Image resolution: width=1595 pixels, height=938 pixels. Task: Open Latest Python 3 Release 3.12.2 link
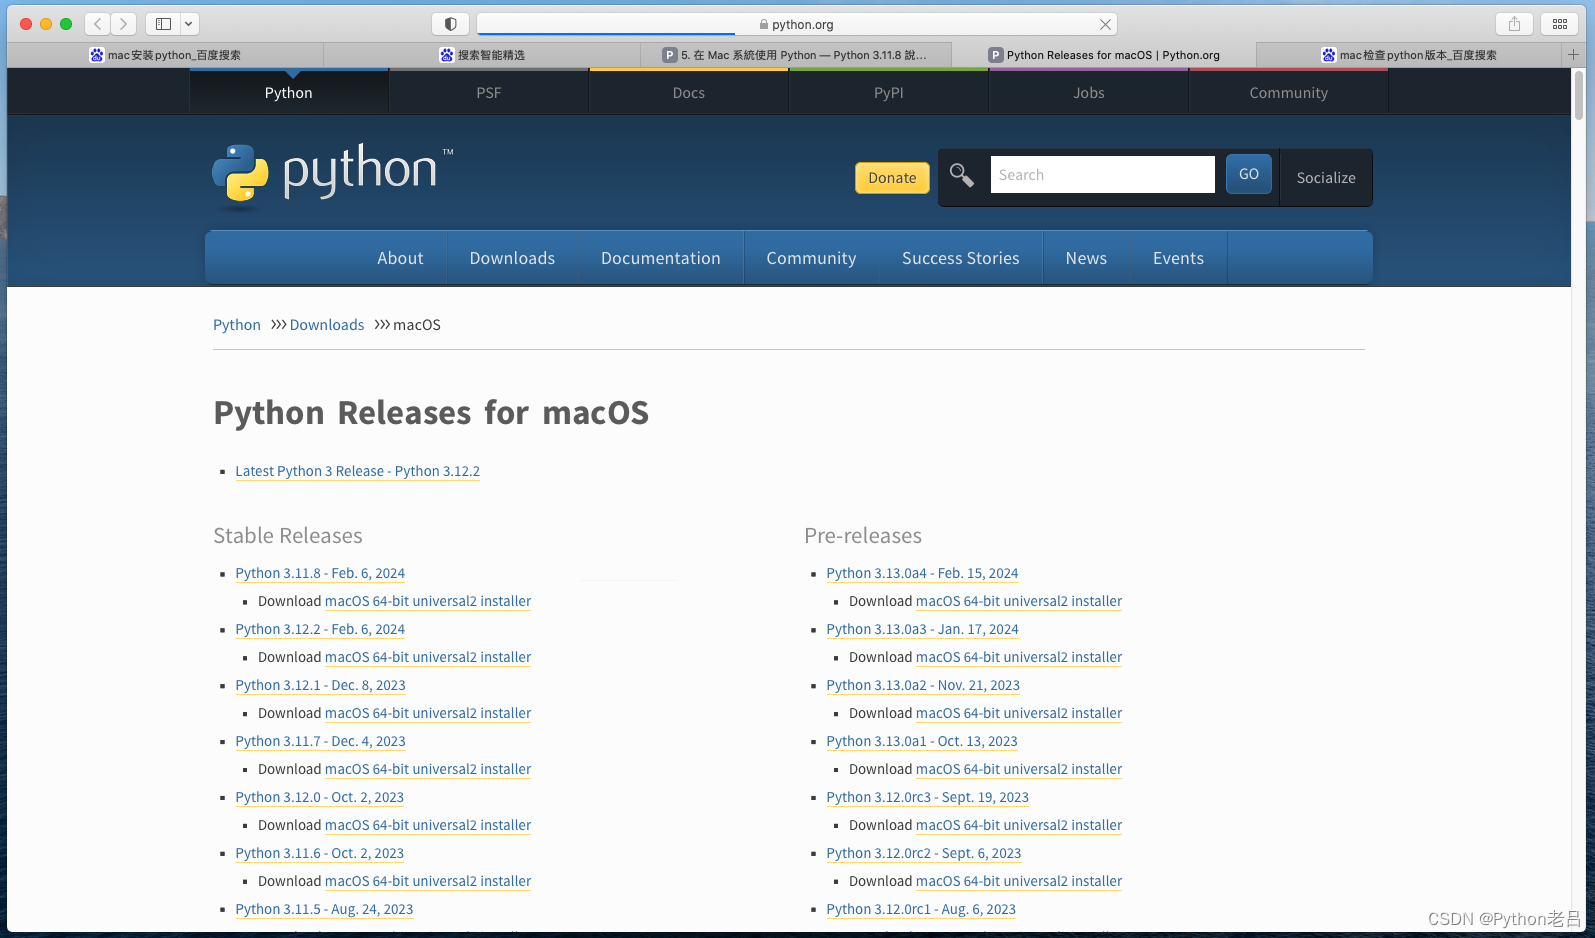tap(357, 471)
